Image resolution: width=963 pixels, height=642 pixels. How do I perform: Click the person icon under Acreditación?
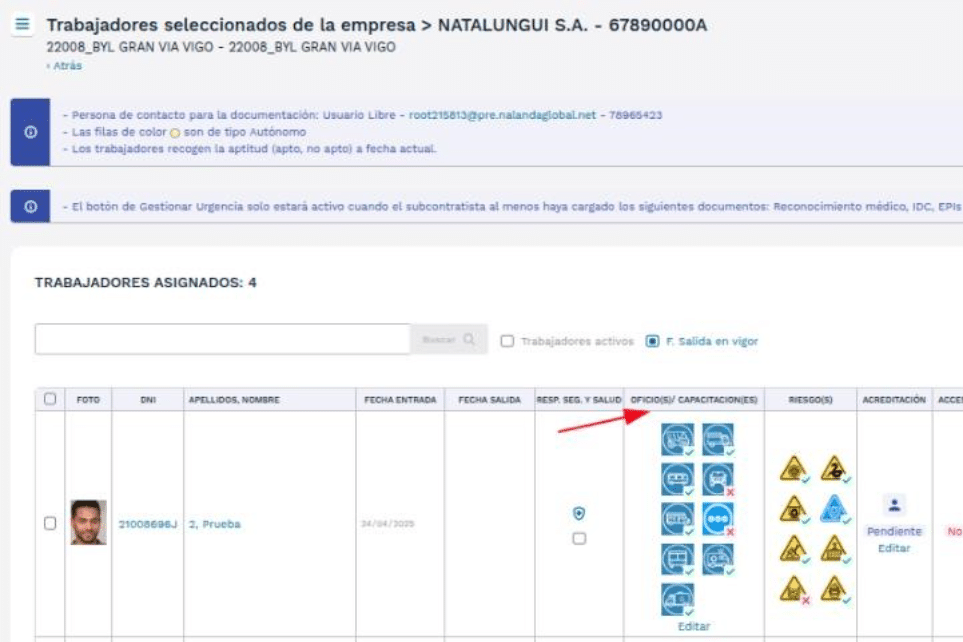[x=895, y=506]
